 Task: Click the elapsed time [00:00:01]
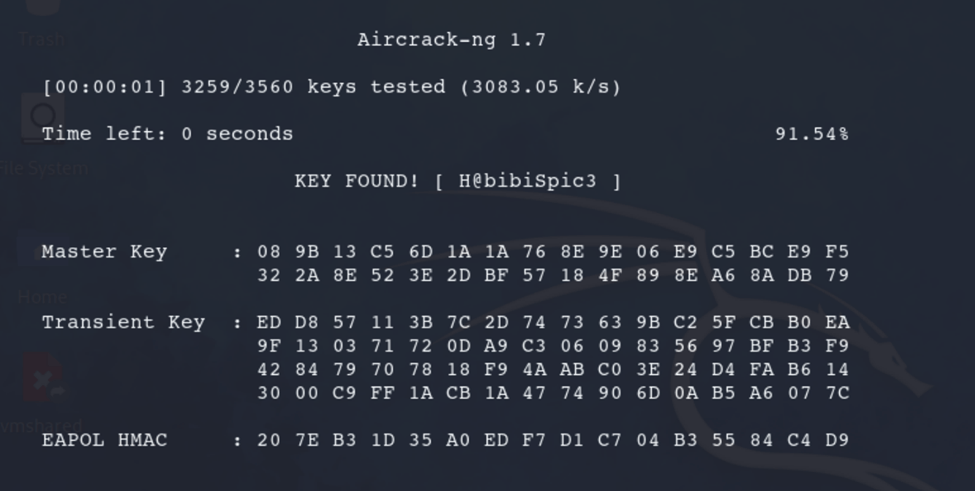click(x=105, y=87)
